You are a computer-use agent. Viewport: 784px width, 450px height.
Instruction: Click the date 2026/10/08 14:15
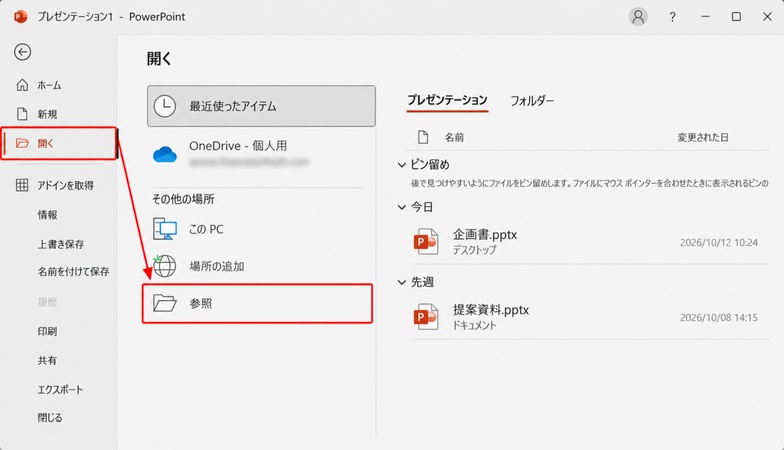coord(719,318)
